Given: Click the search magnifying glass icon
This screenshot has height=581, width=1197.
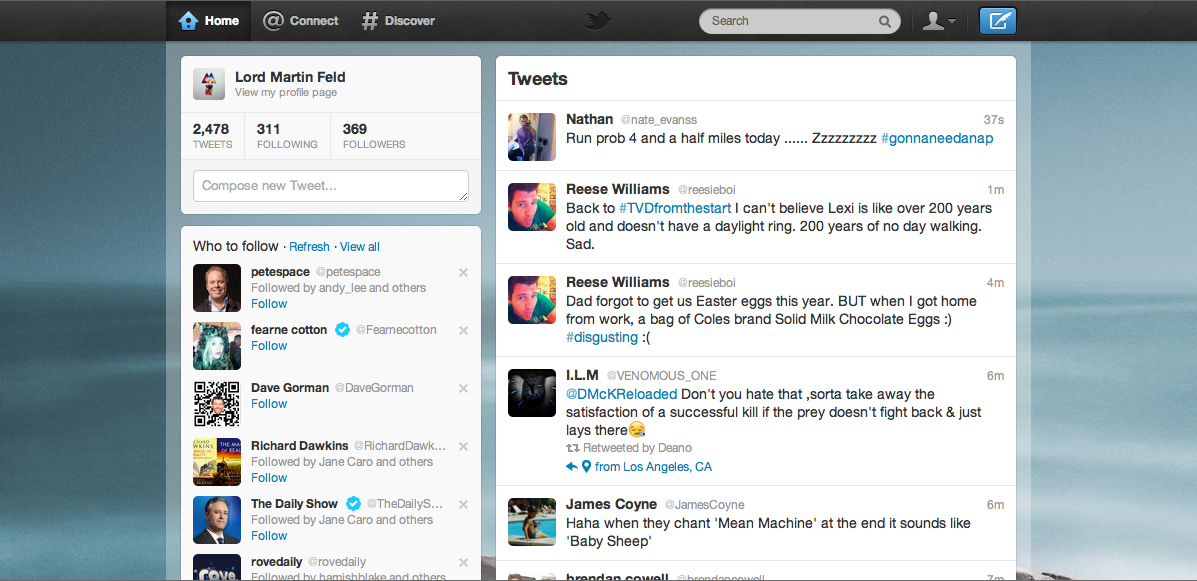Looking at the screenshot, I should coord(885,21).
